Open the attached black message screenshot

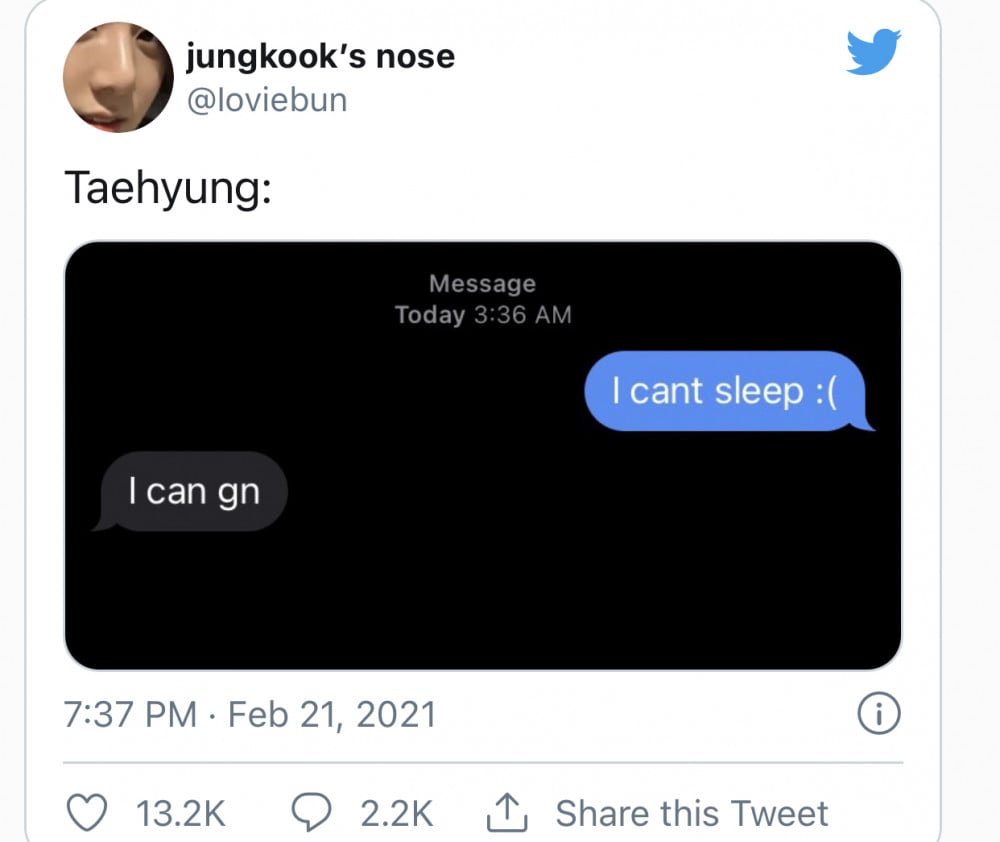pyautogui.click(x=483, y=455)
